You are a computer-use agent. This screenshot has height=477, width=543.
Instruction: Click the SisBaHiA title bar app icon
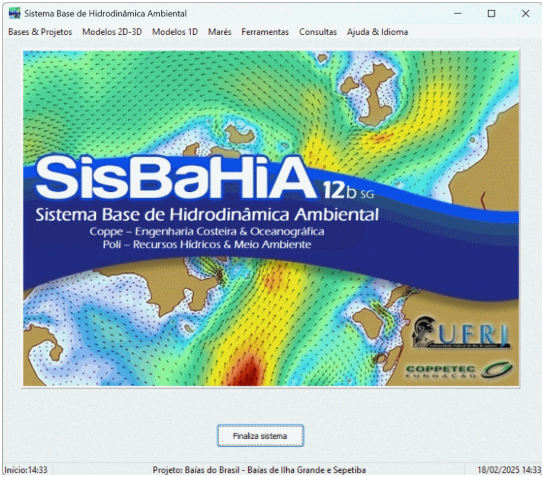click(15, 14)
